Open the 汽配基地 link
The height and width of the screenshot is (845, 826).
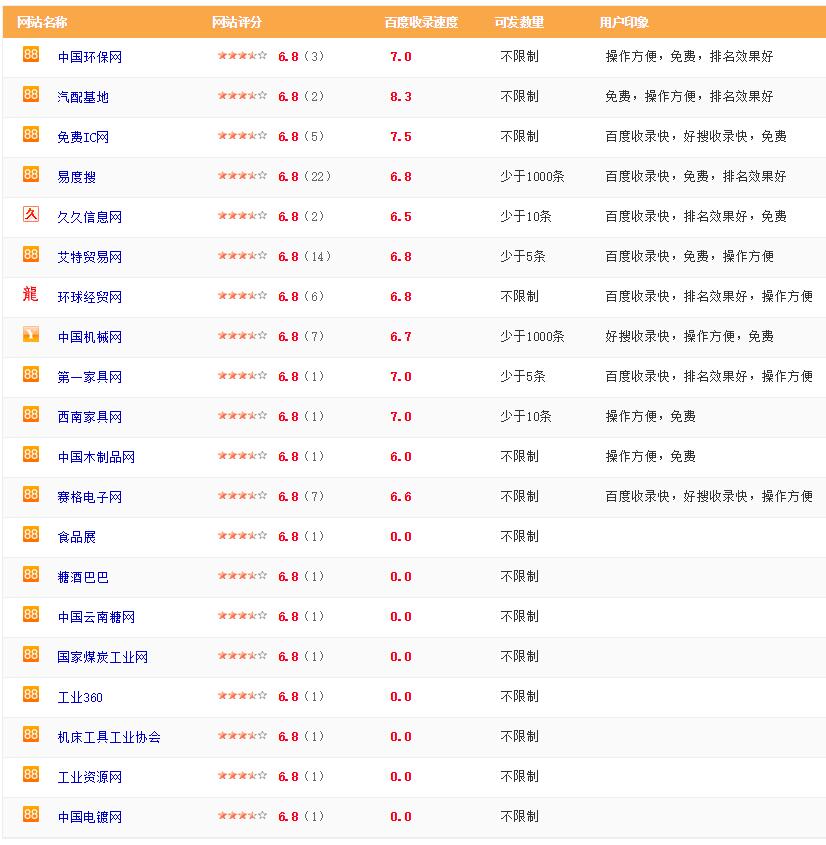83,97
